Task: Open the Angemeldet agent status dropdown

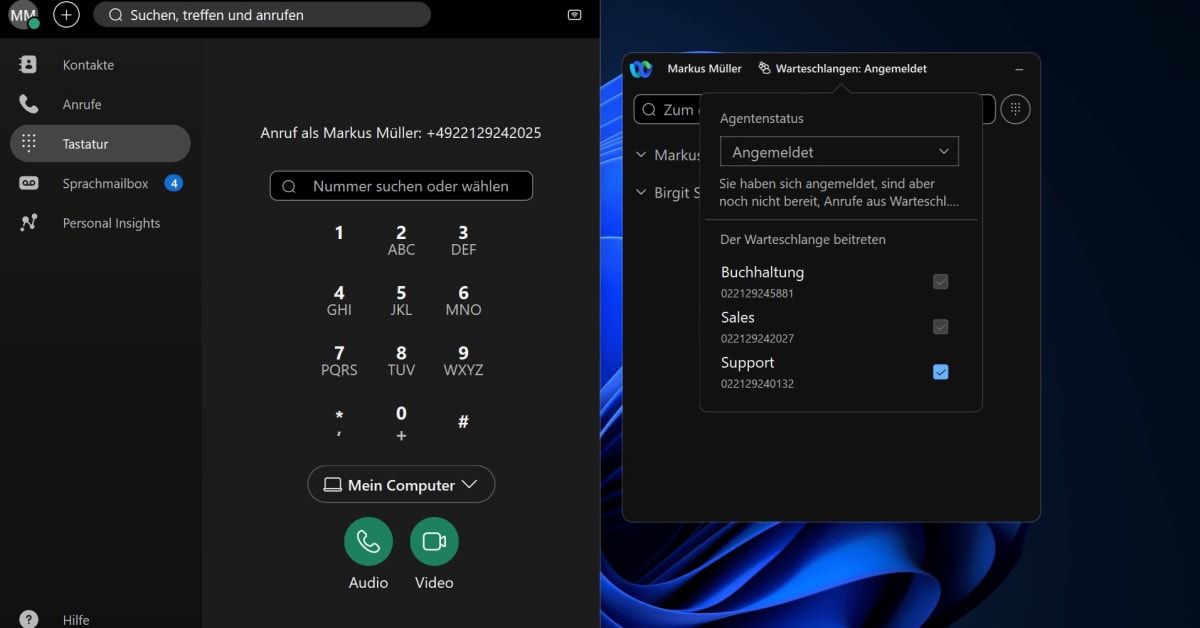Action: click(x=839, y=152)
